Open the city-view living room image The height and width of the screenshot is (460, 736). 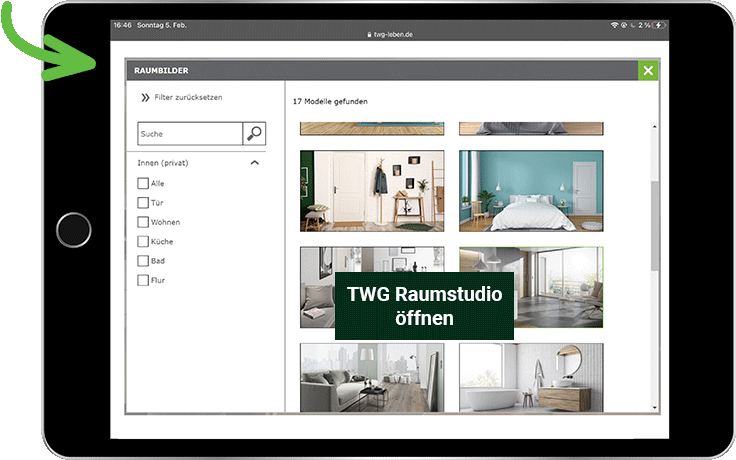click(x=372, y=377)
